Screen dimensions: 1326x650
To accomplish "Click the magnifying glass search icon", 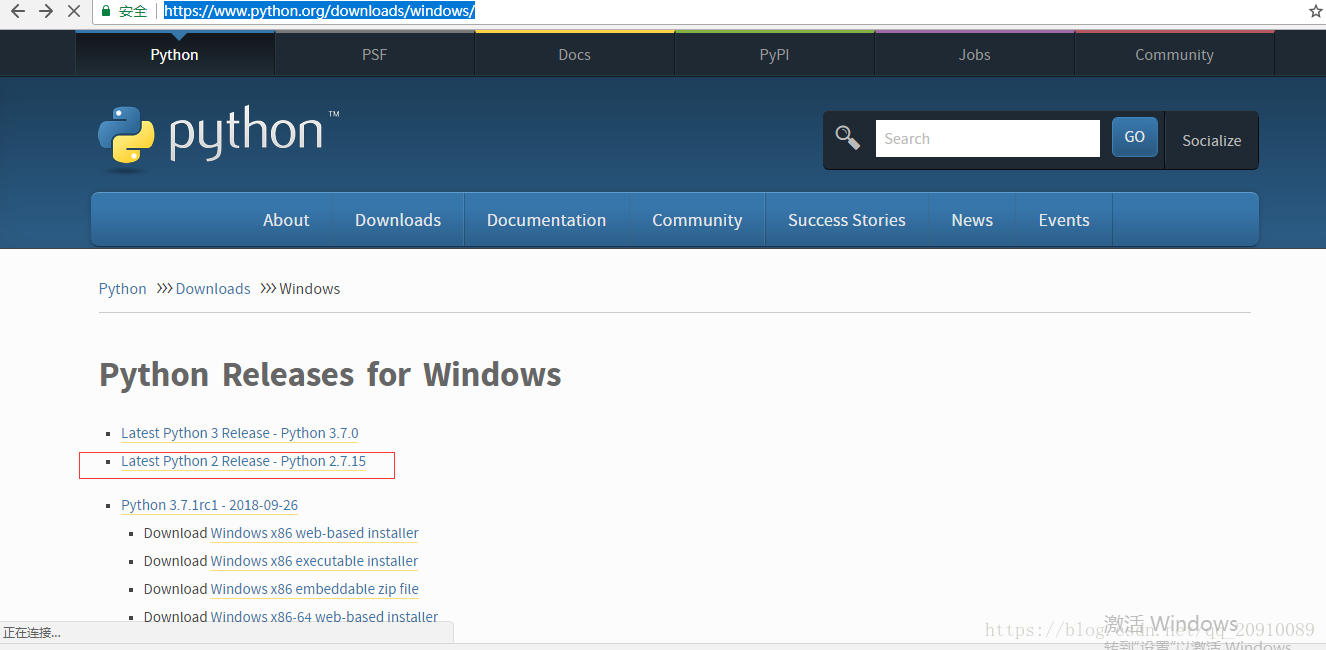I will point(848,138).
